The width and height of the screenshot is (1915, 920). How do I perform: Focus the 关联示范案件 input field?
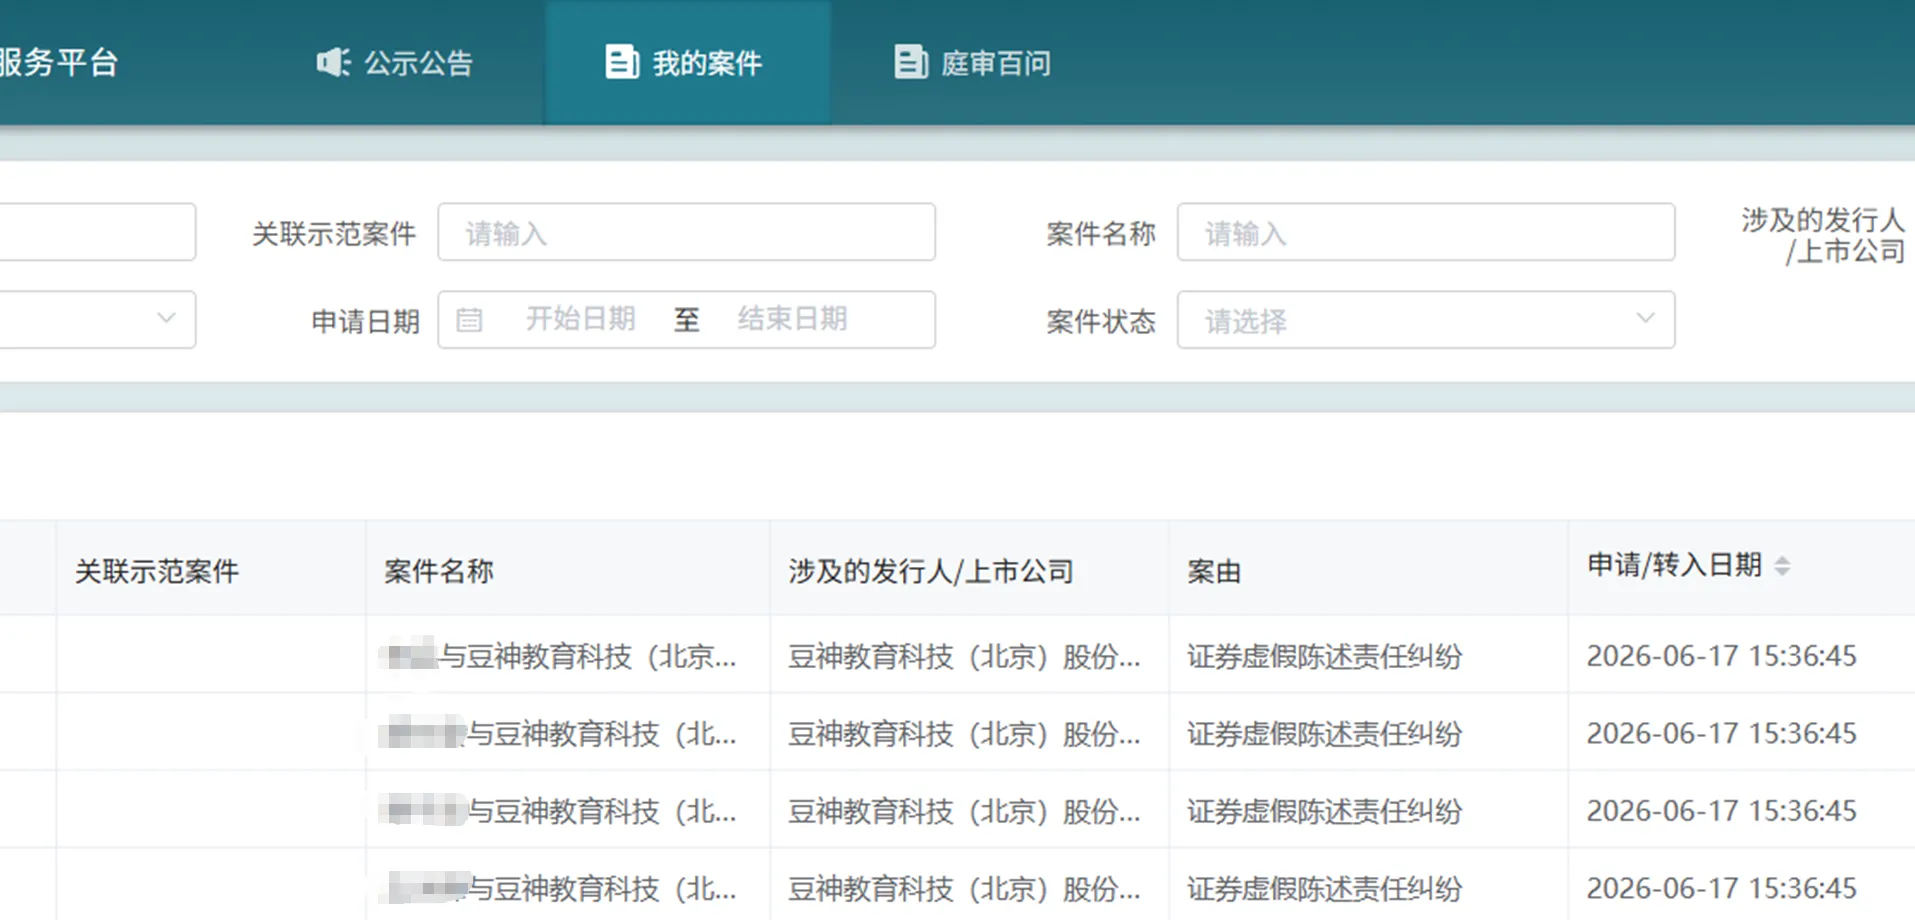[687, 232]
